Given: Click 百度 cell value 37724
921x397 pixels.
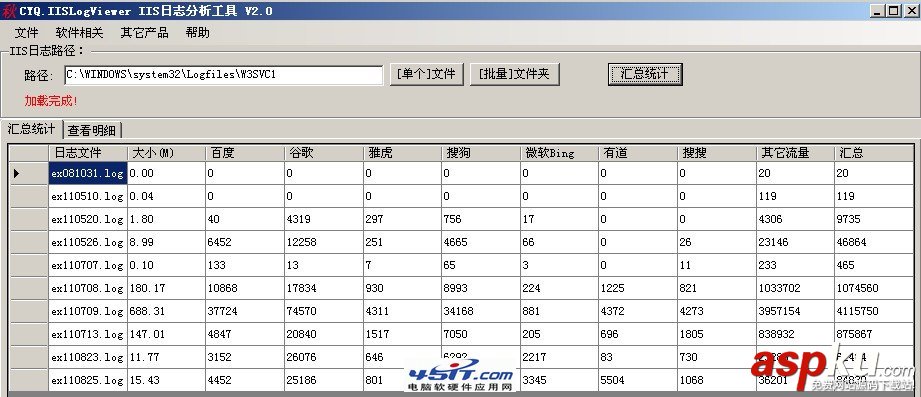Looking at the screenshot, I should 245,311.
